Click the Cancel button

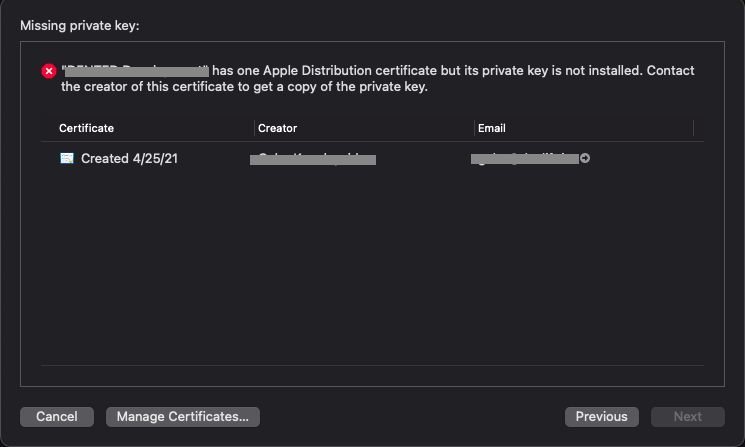pyautogui.click(x=57, y=417)
